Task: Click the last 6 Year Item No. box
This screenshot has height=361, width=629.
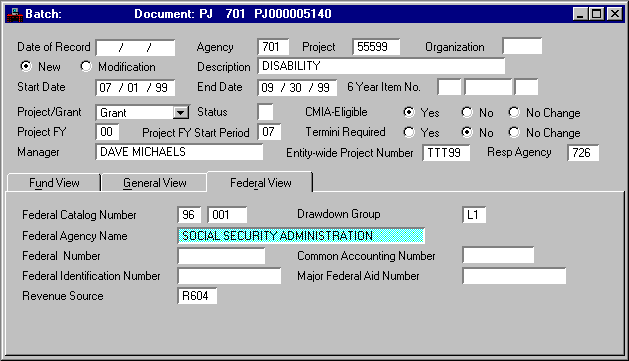Action: [x=526, y=87]
